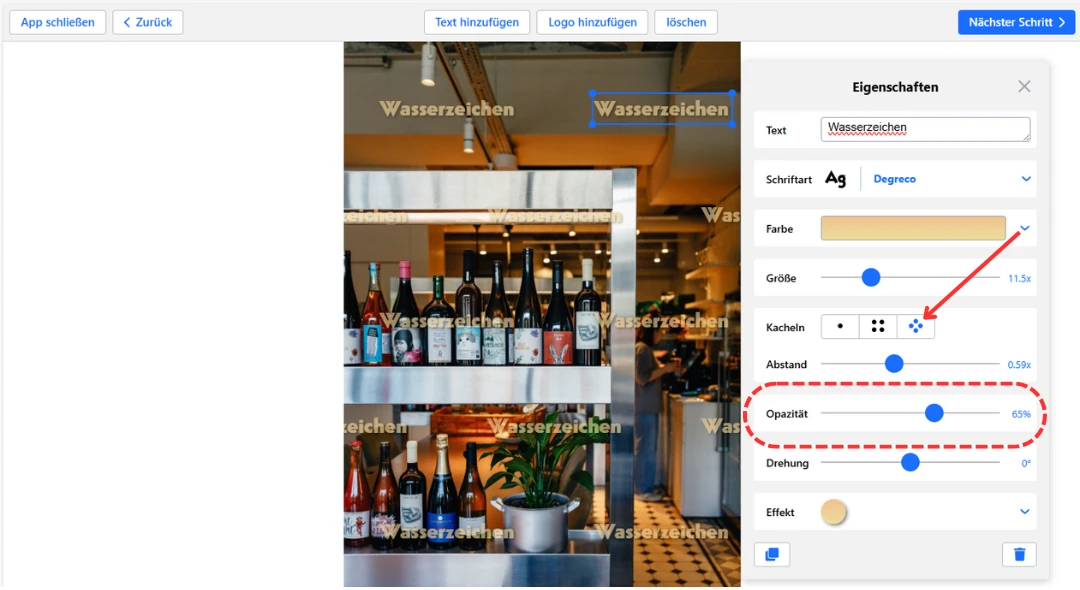
Task: Expand the Schriftart font dropdown
Action: [1025, 179]
